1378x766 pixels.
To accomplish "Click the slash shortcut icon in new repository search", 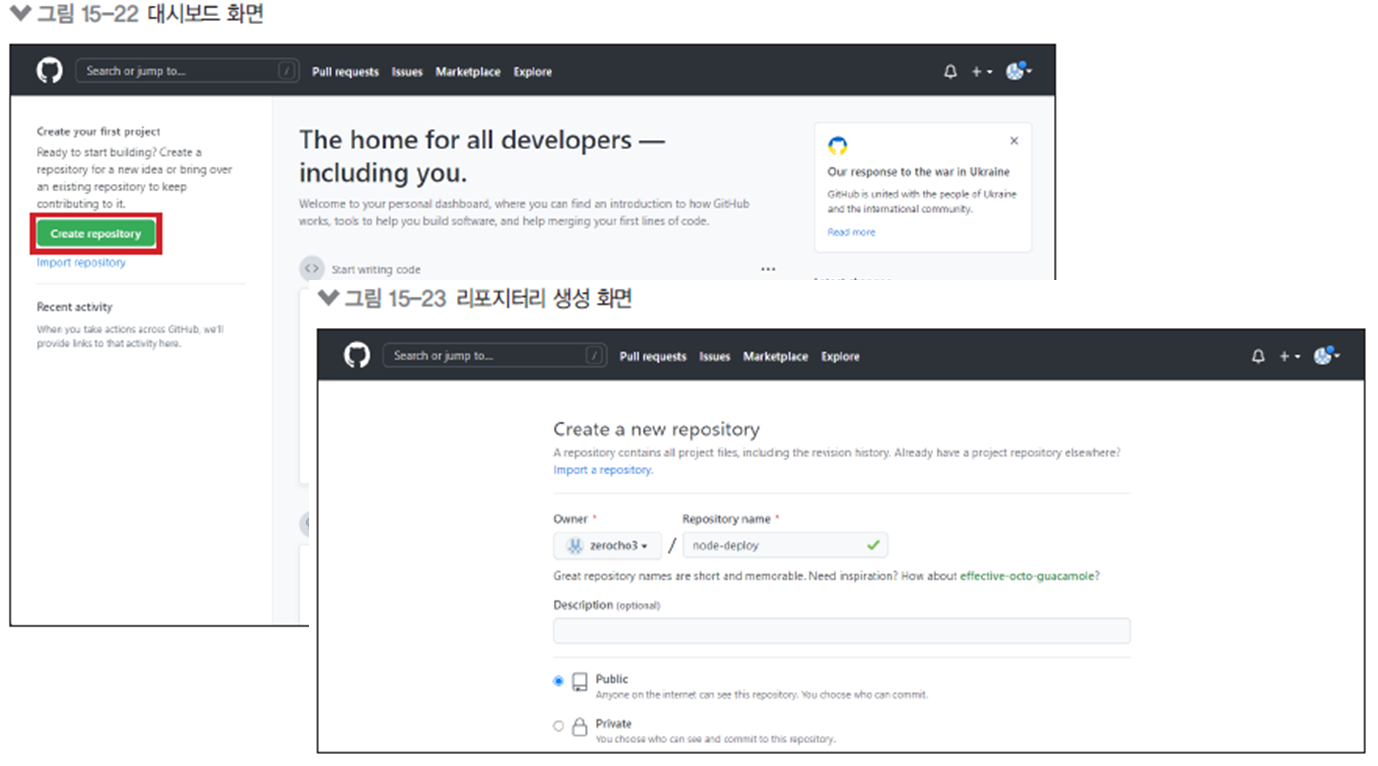I will point(595,355).
